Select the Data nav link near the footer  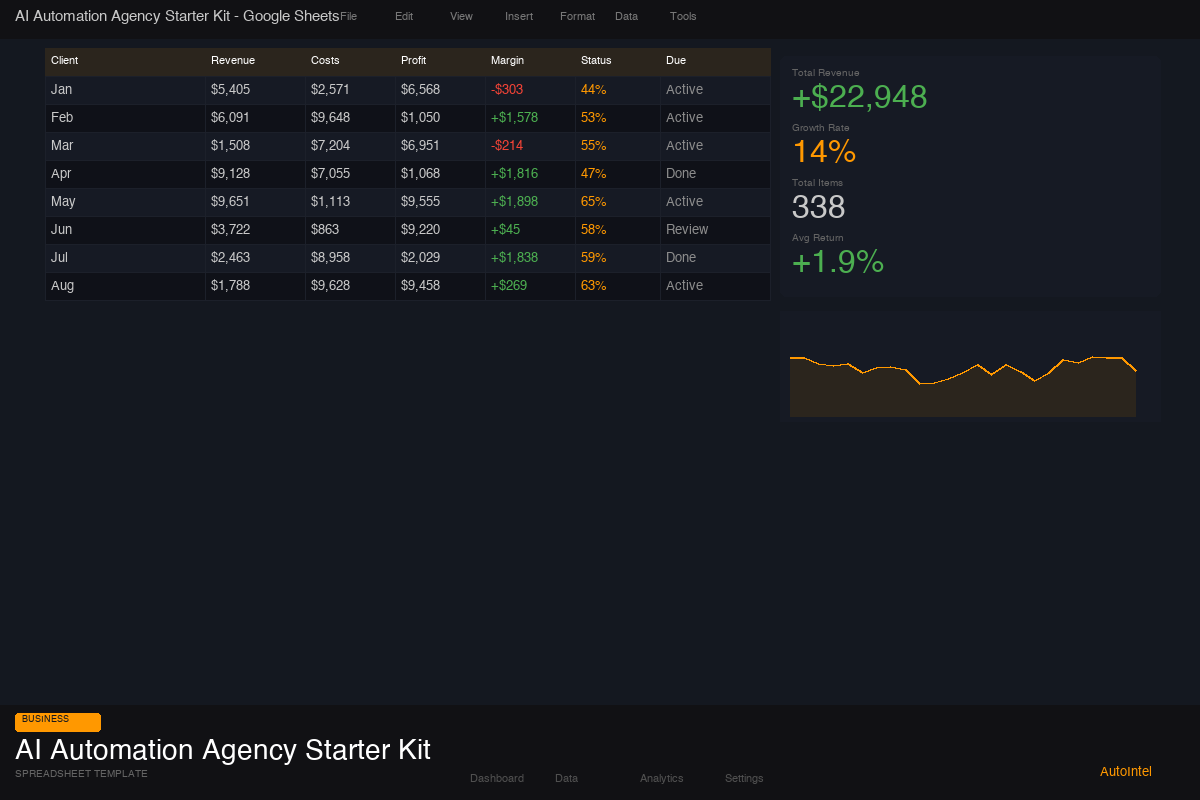click(x=566, y=778)
